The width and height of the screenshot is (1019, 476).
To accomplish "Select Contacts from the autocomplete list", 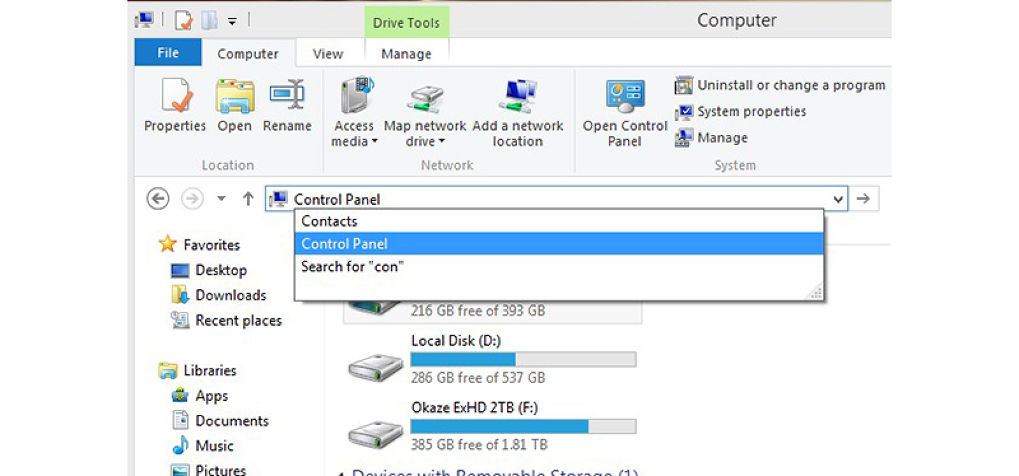I will click(x=329, y=221).
